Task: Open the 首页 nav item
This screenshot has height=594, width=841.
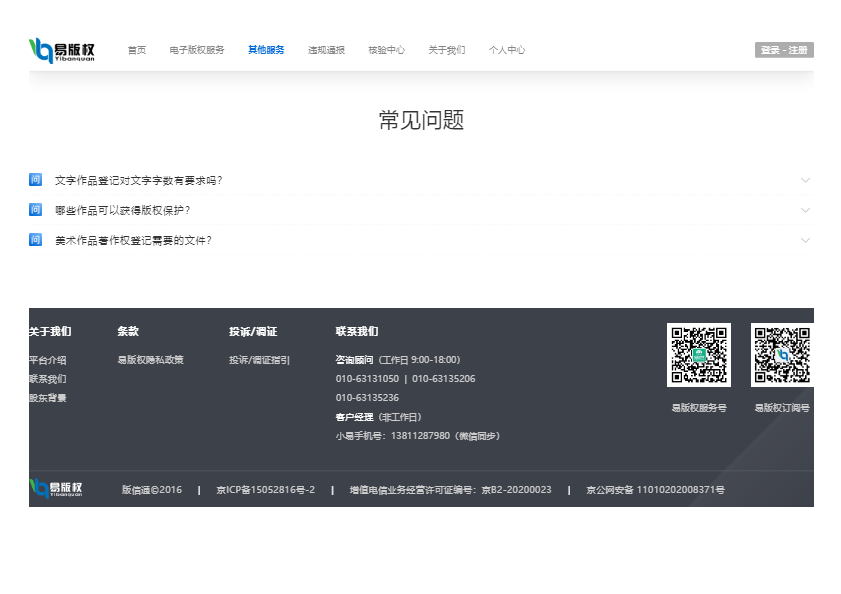Action: (137, 50)
